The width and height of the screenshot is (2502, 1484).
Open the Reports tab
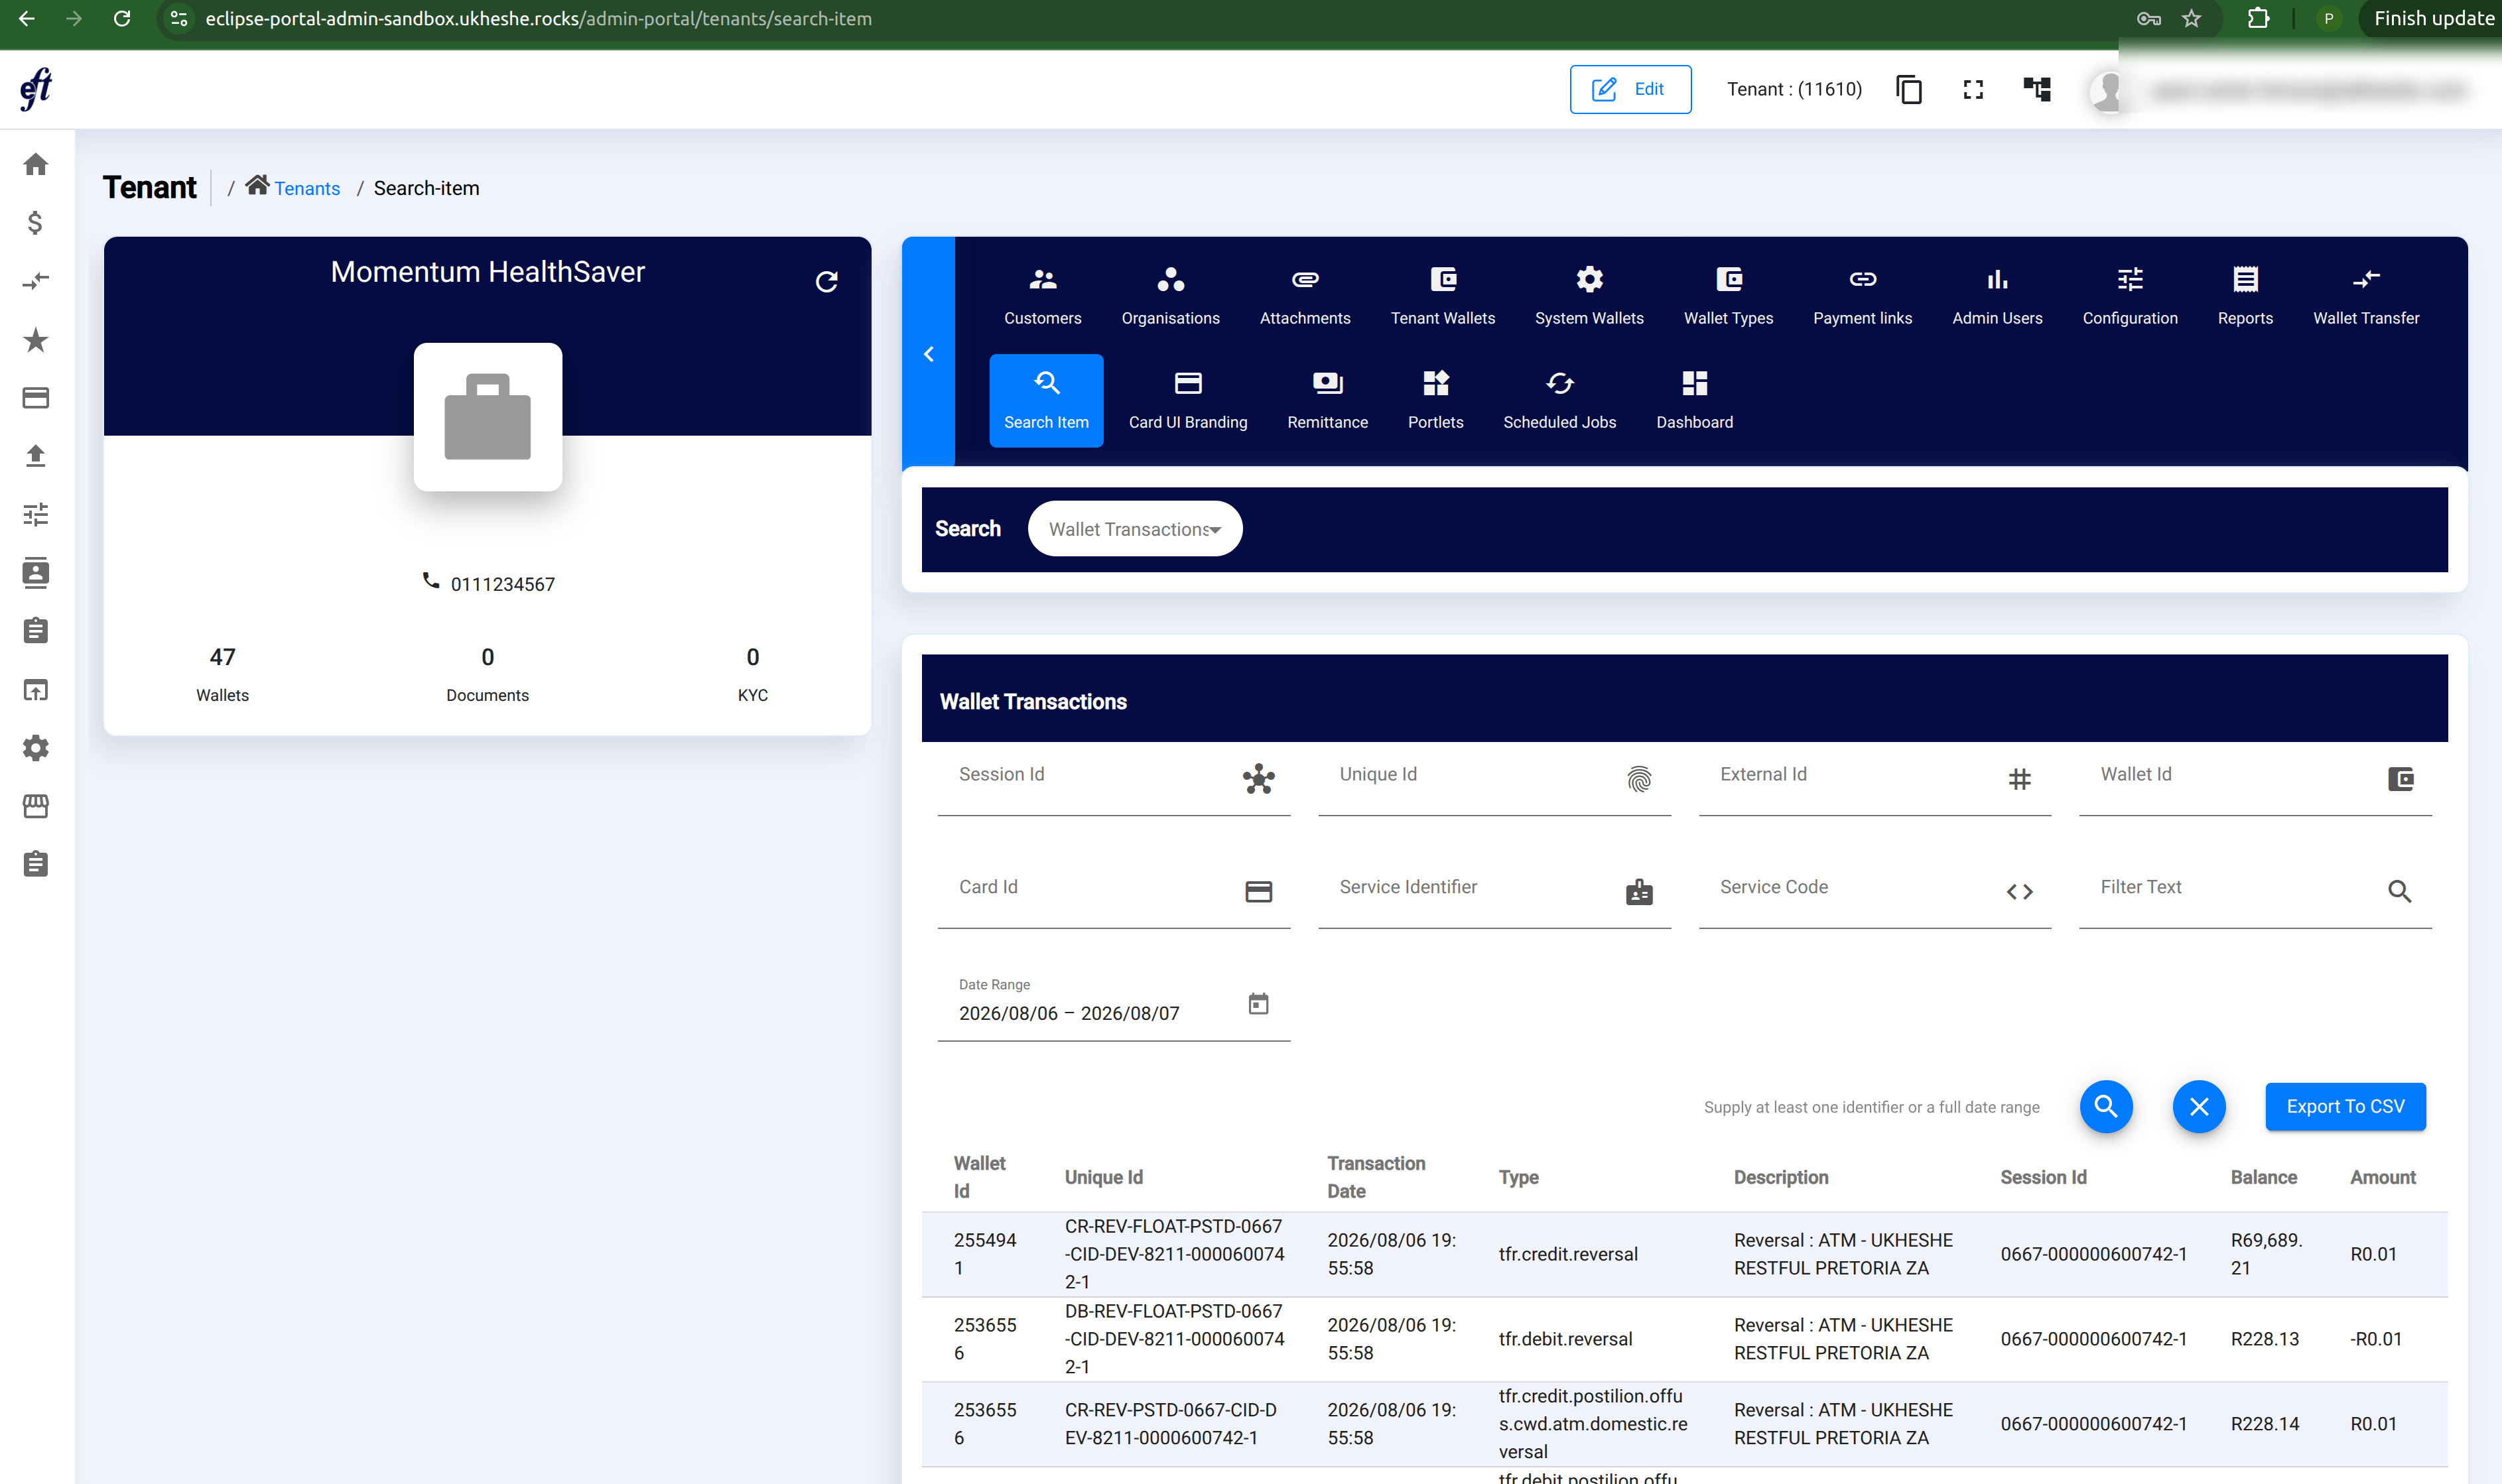click(2245, 296)
